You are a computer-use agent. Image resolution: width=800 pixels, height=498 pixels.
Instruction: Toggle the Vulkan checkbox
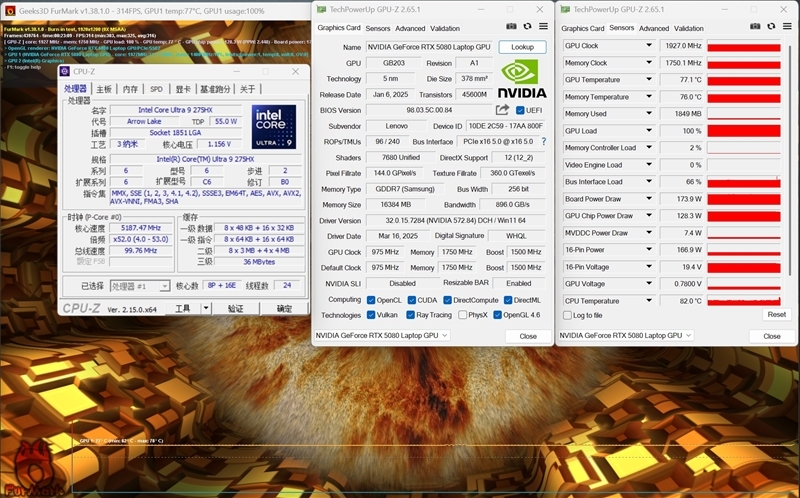pos(371,315)
